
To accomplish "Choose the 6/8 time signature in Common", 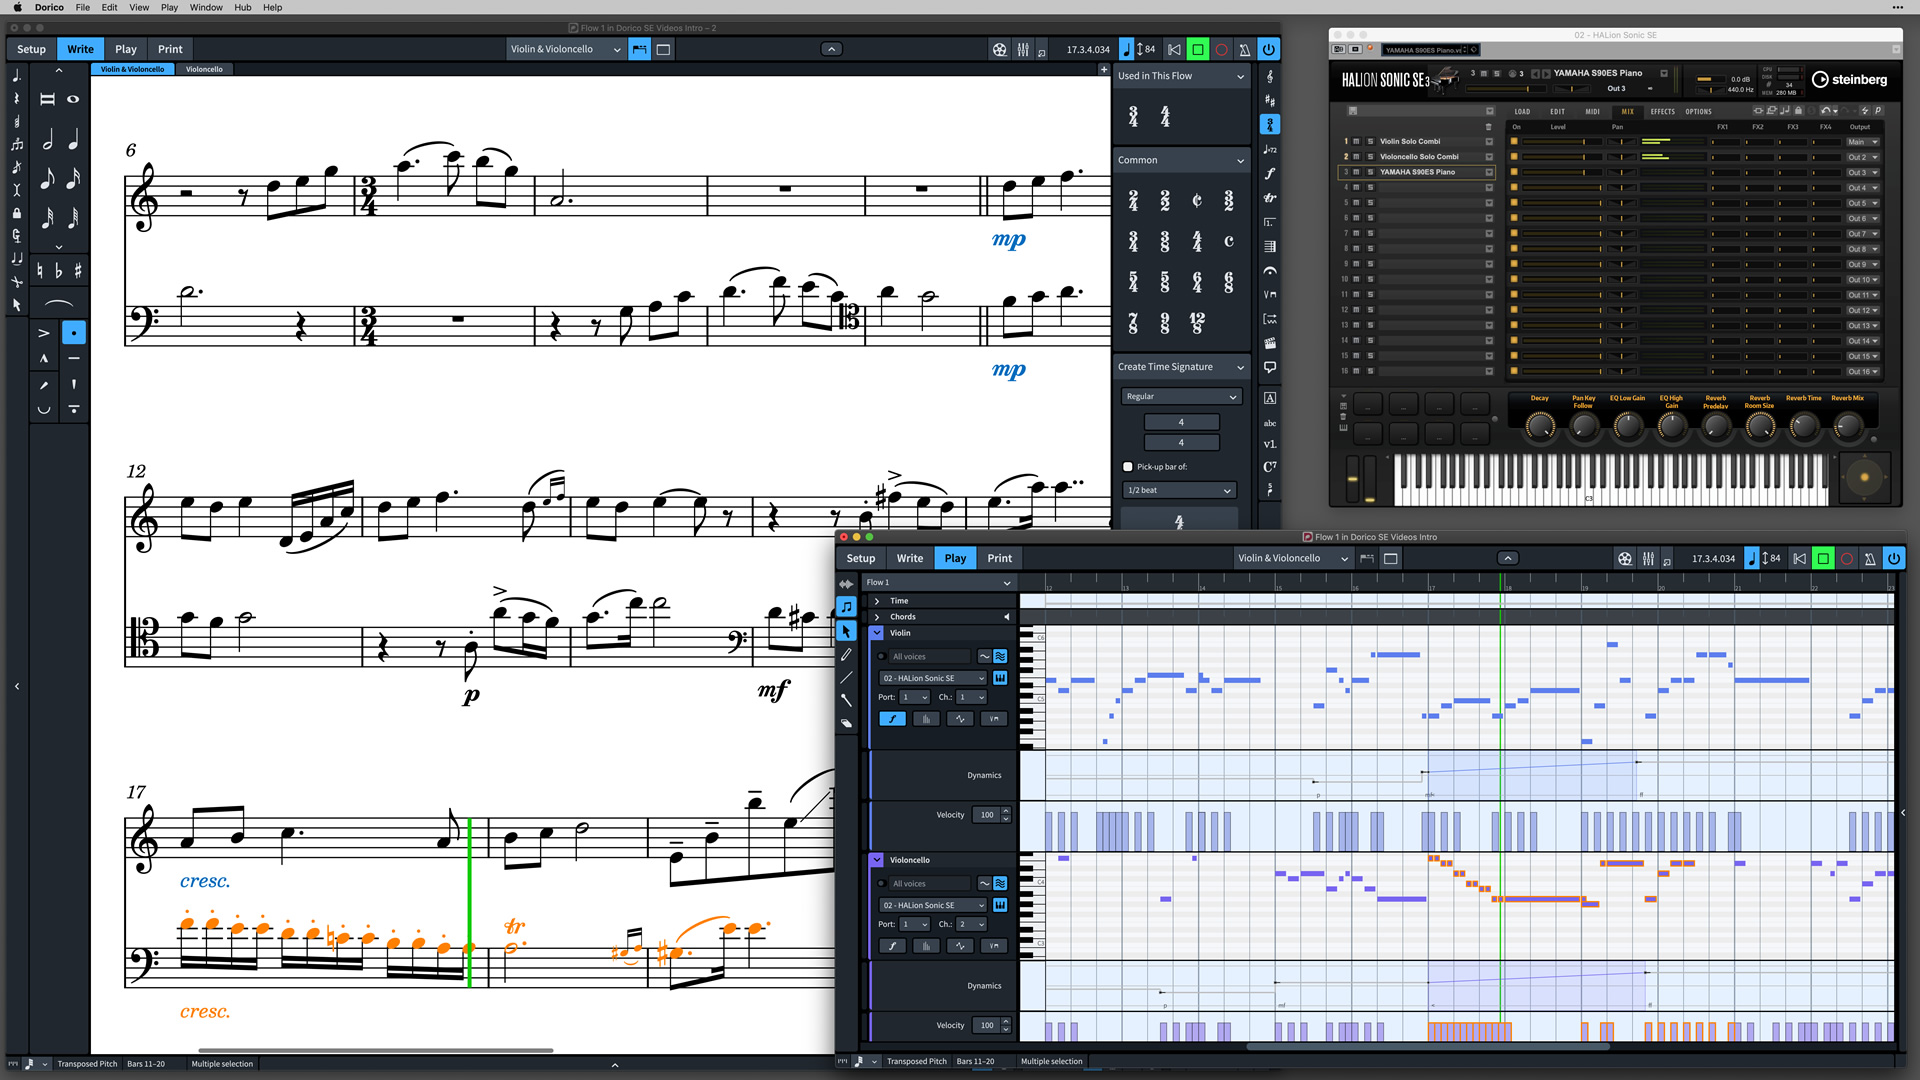I will click(1228, 283).
